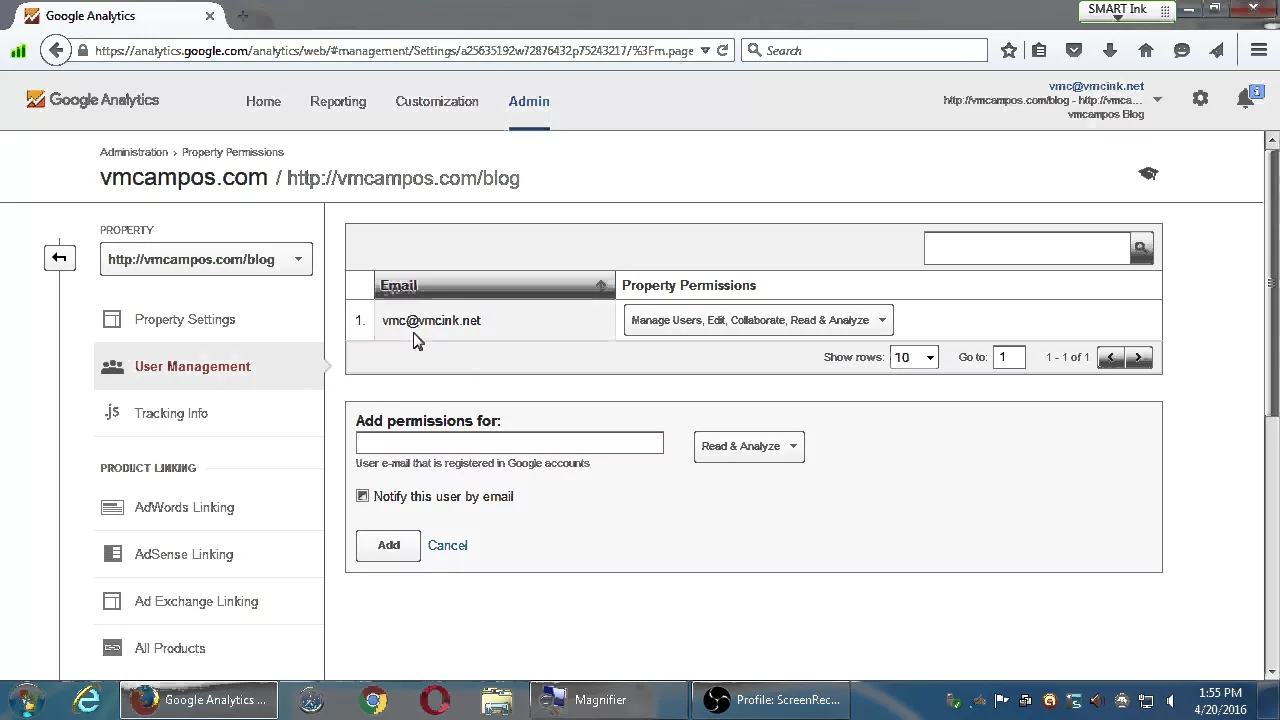The image size is (1280, 720).
Task: Click the Administration breadcrumb link
Action: pyautogui.click(x=134, y=152)
